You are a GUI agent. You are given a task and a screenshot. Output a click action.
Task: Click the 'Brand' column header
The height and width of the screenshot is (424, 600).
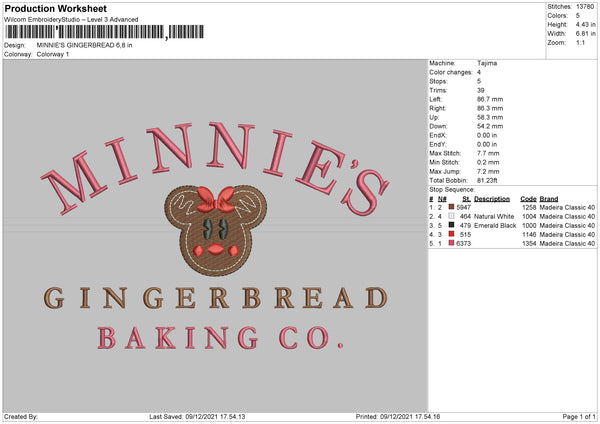[x=549, y=199]
